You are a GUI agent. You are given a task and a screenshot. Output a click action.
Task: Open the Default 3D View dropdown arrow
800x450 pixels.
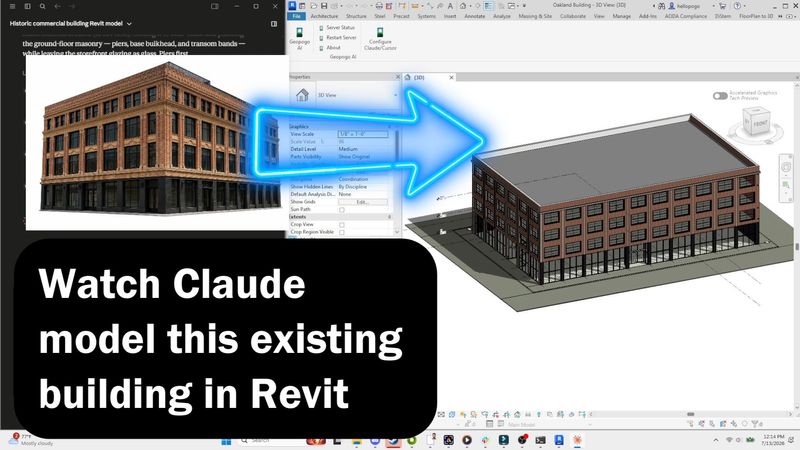tap(470, 6)
